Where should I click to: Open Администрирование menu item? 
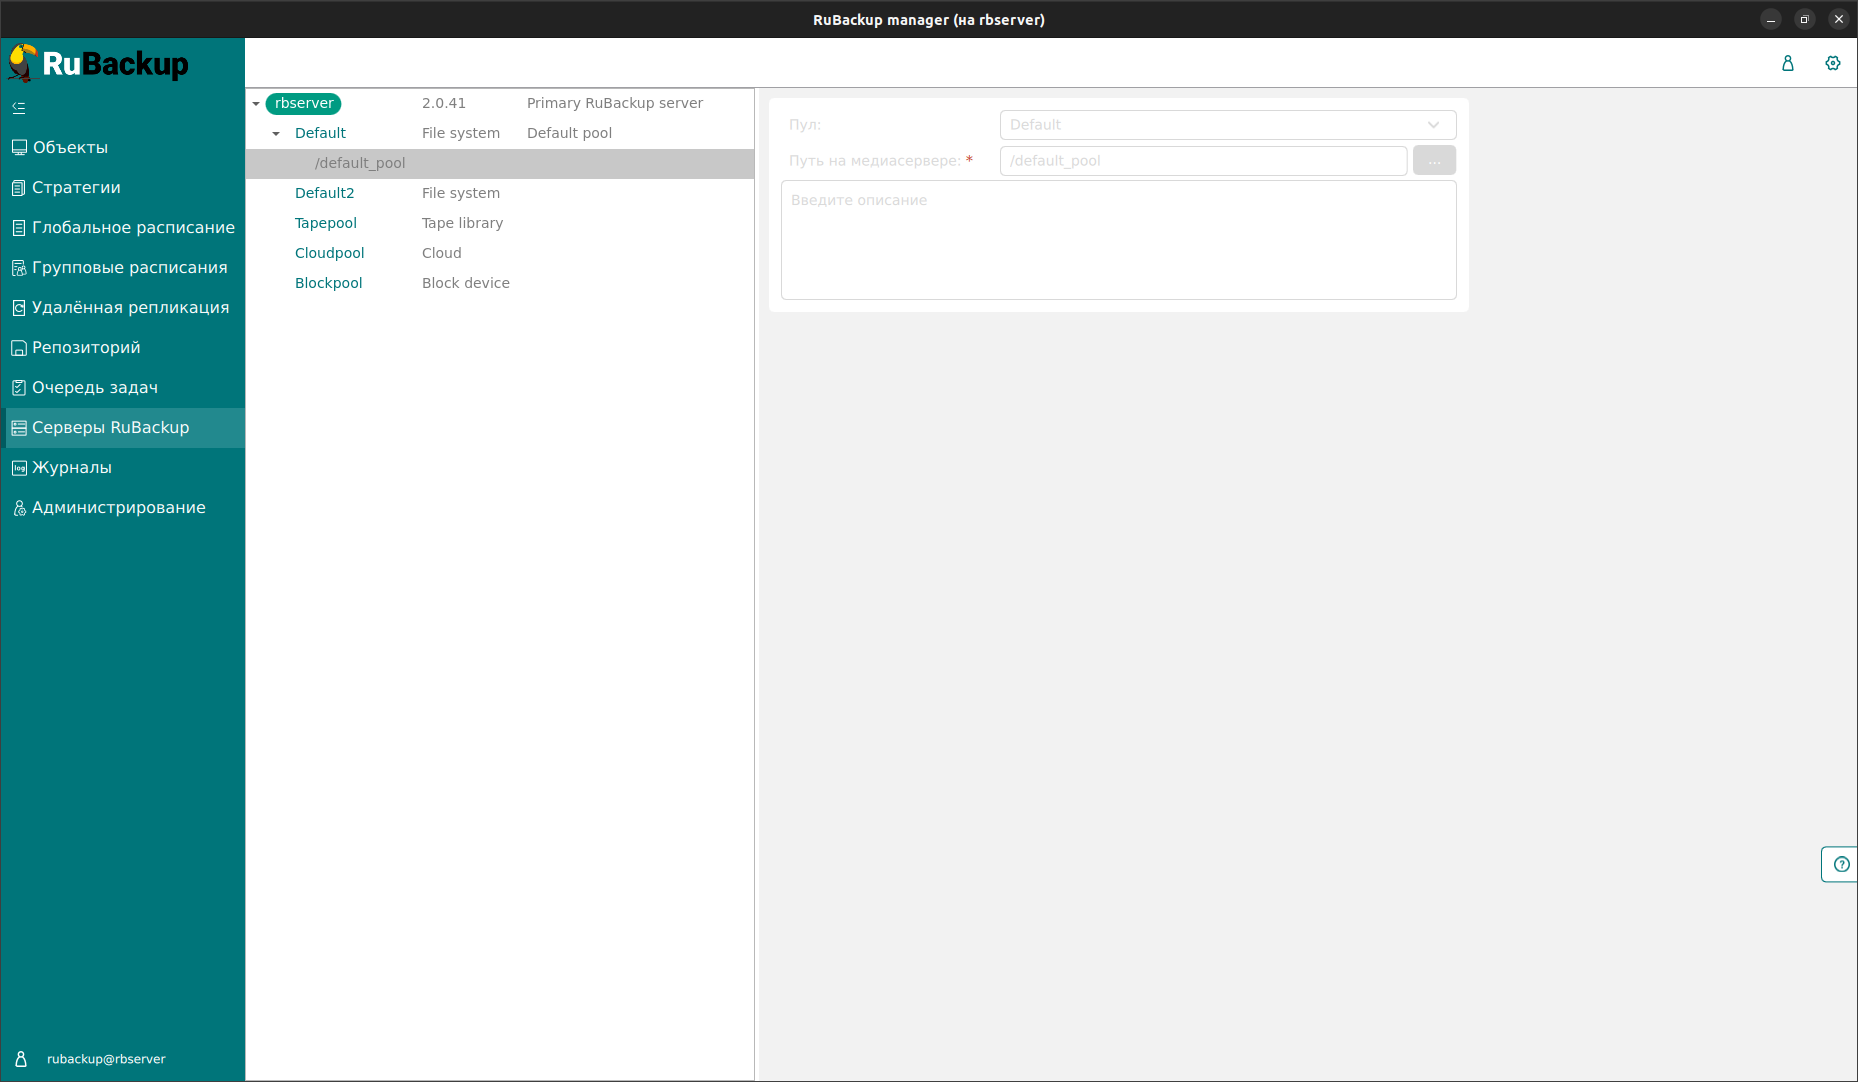pos(118,508)
